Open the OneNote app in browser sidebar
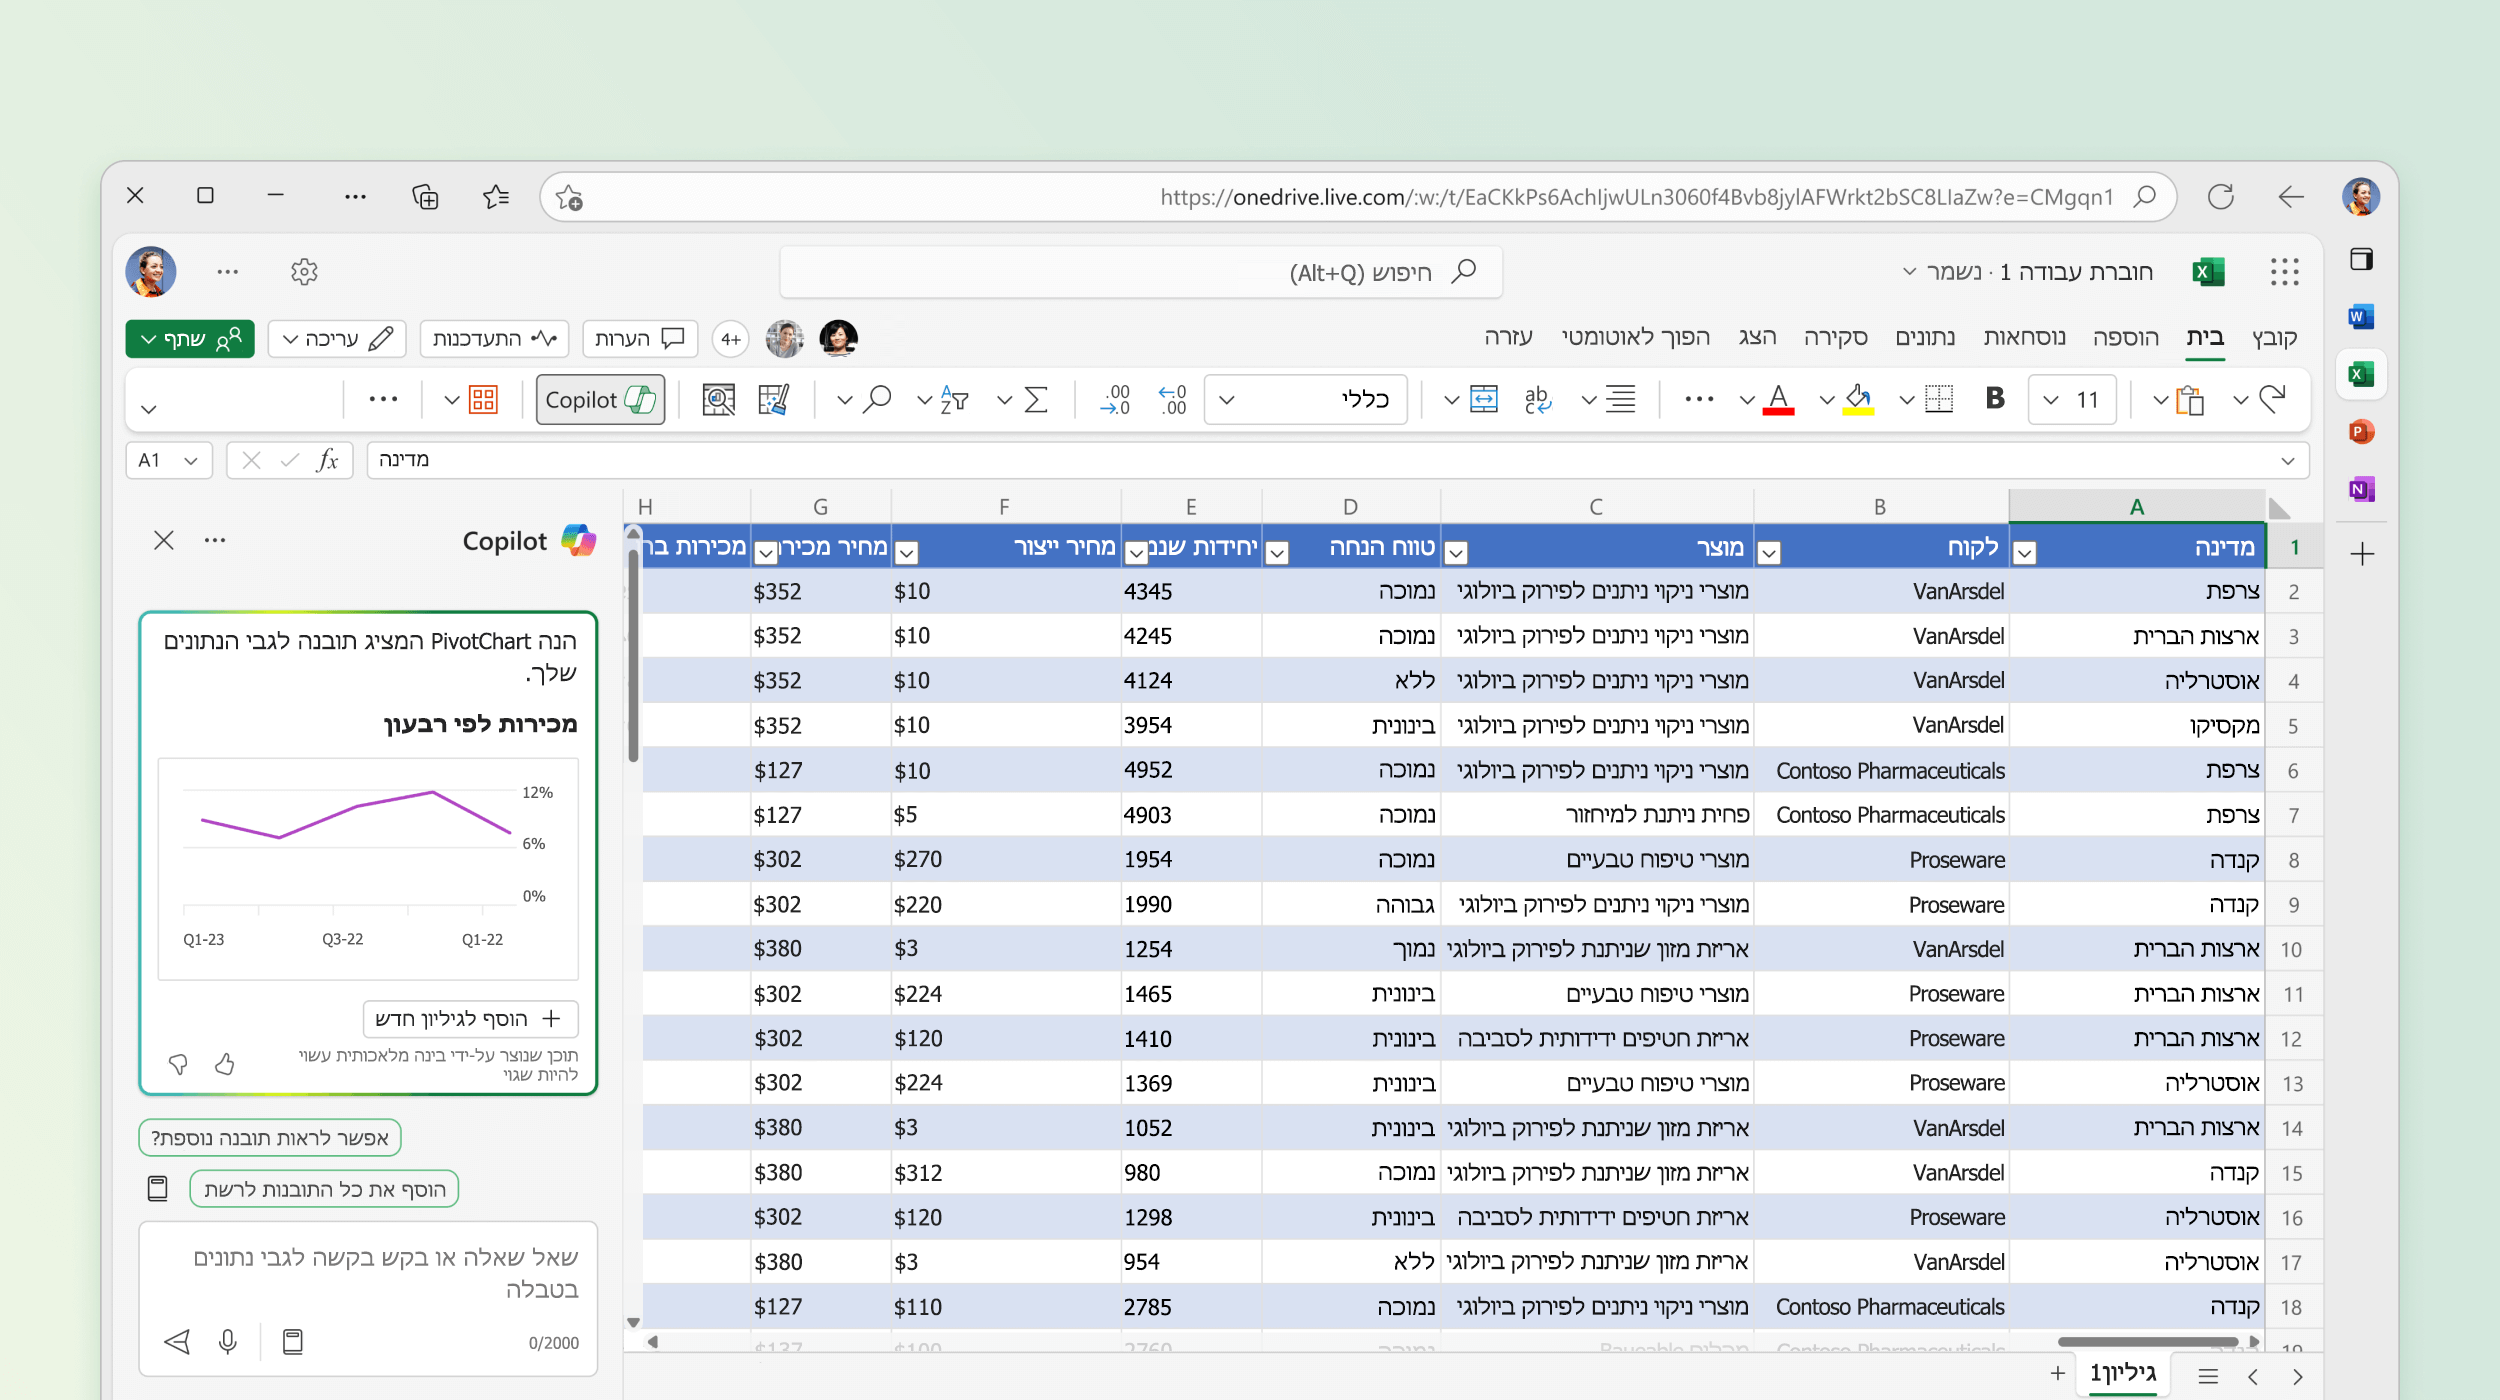 [2361, 488]
